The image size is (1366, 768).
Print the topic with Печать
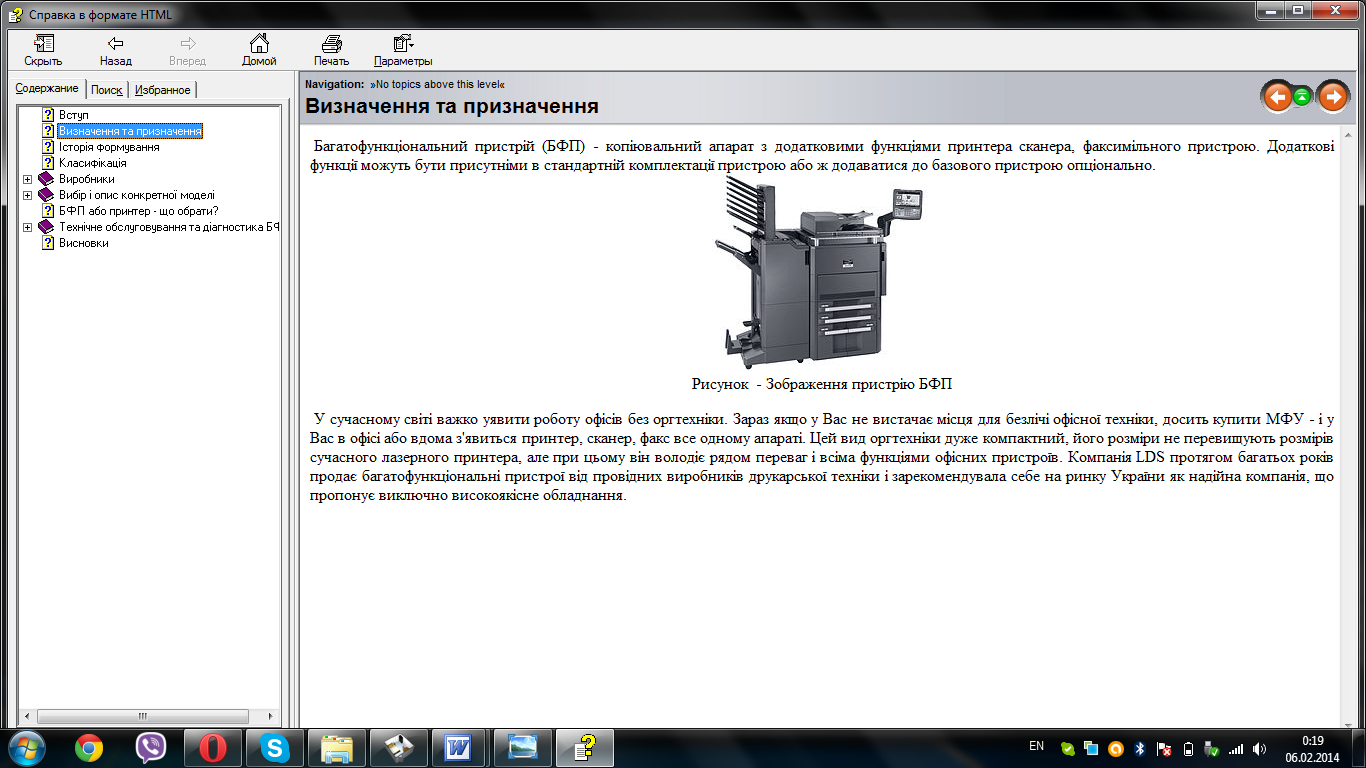click(x=331, y=51)
